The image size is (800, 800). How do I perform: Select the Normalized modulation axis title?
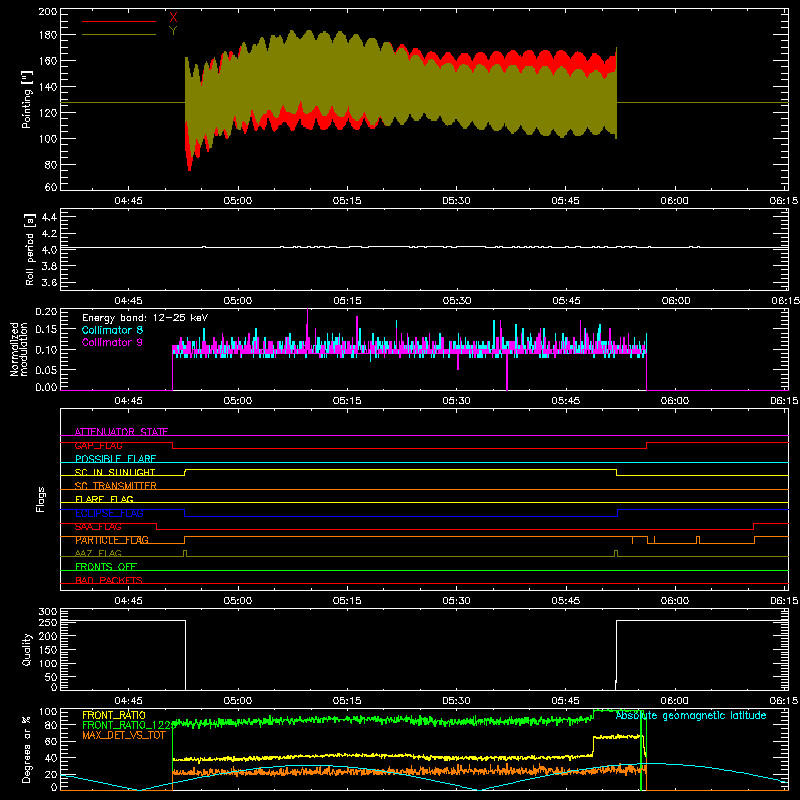pos(20,349)
